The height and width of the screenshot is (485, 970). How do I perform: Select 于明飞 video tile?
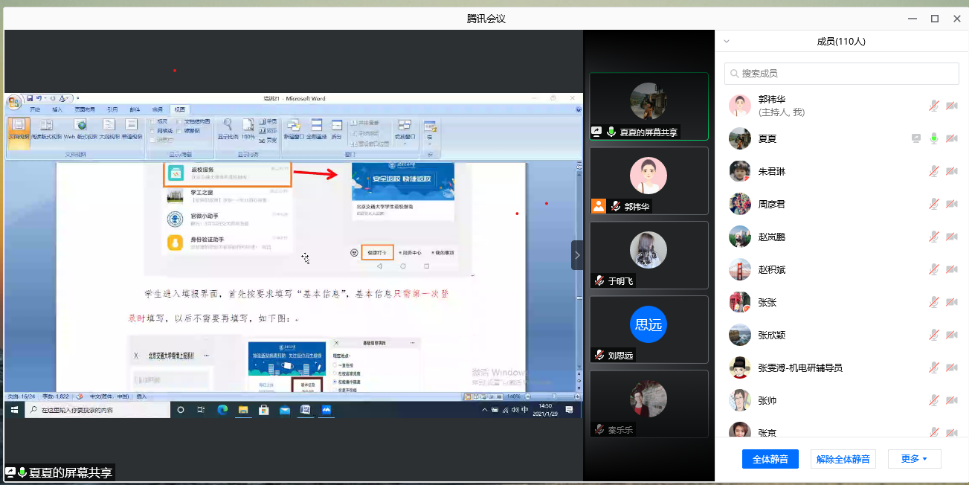click(x=648, y=255)
